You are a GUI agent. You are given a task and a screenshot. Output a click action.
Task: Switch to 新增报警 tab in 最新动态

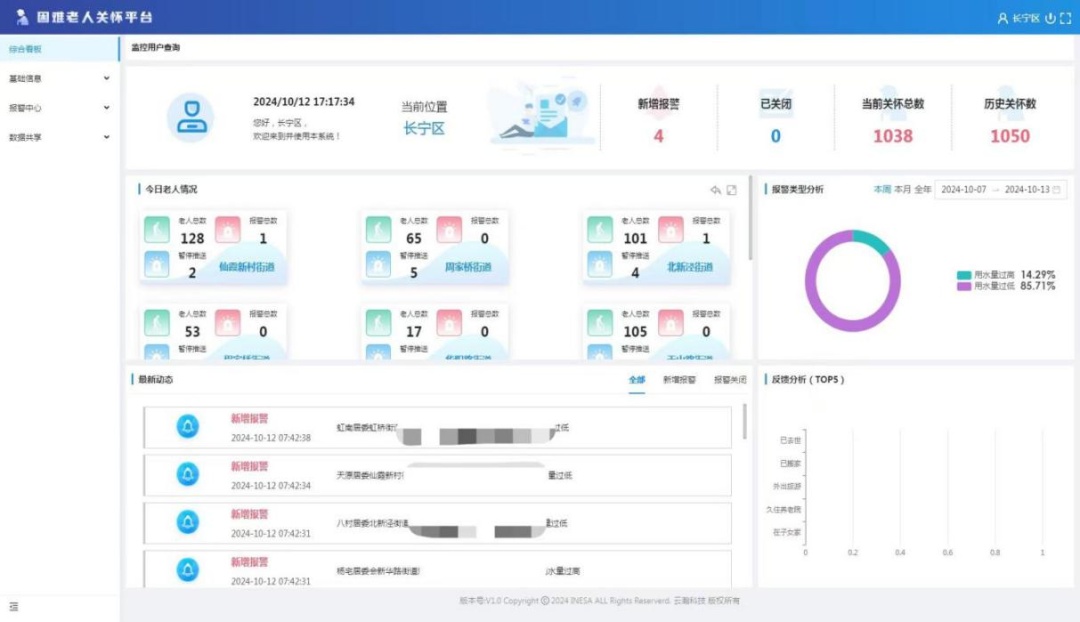tap(679, 380)
